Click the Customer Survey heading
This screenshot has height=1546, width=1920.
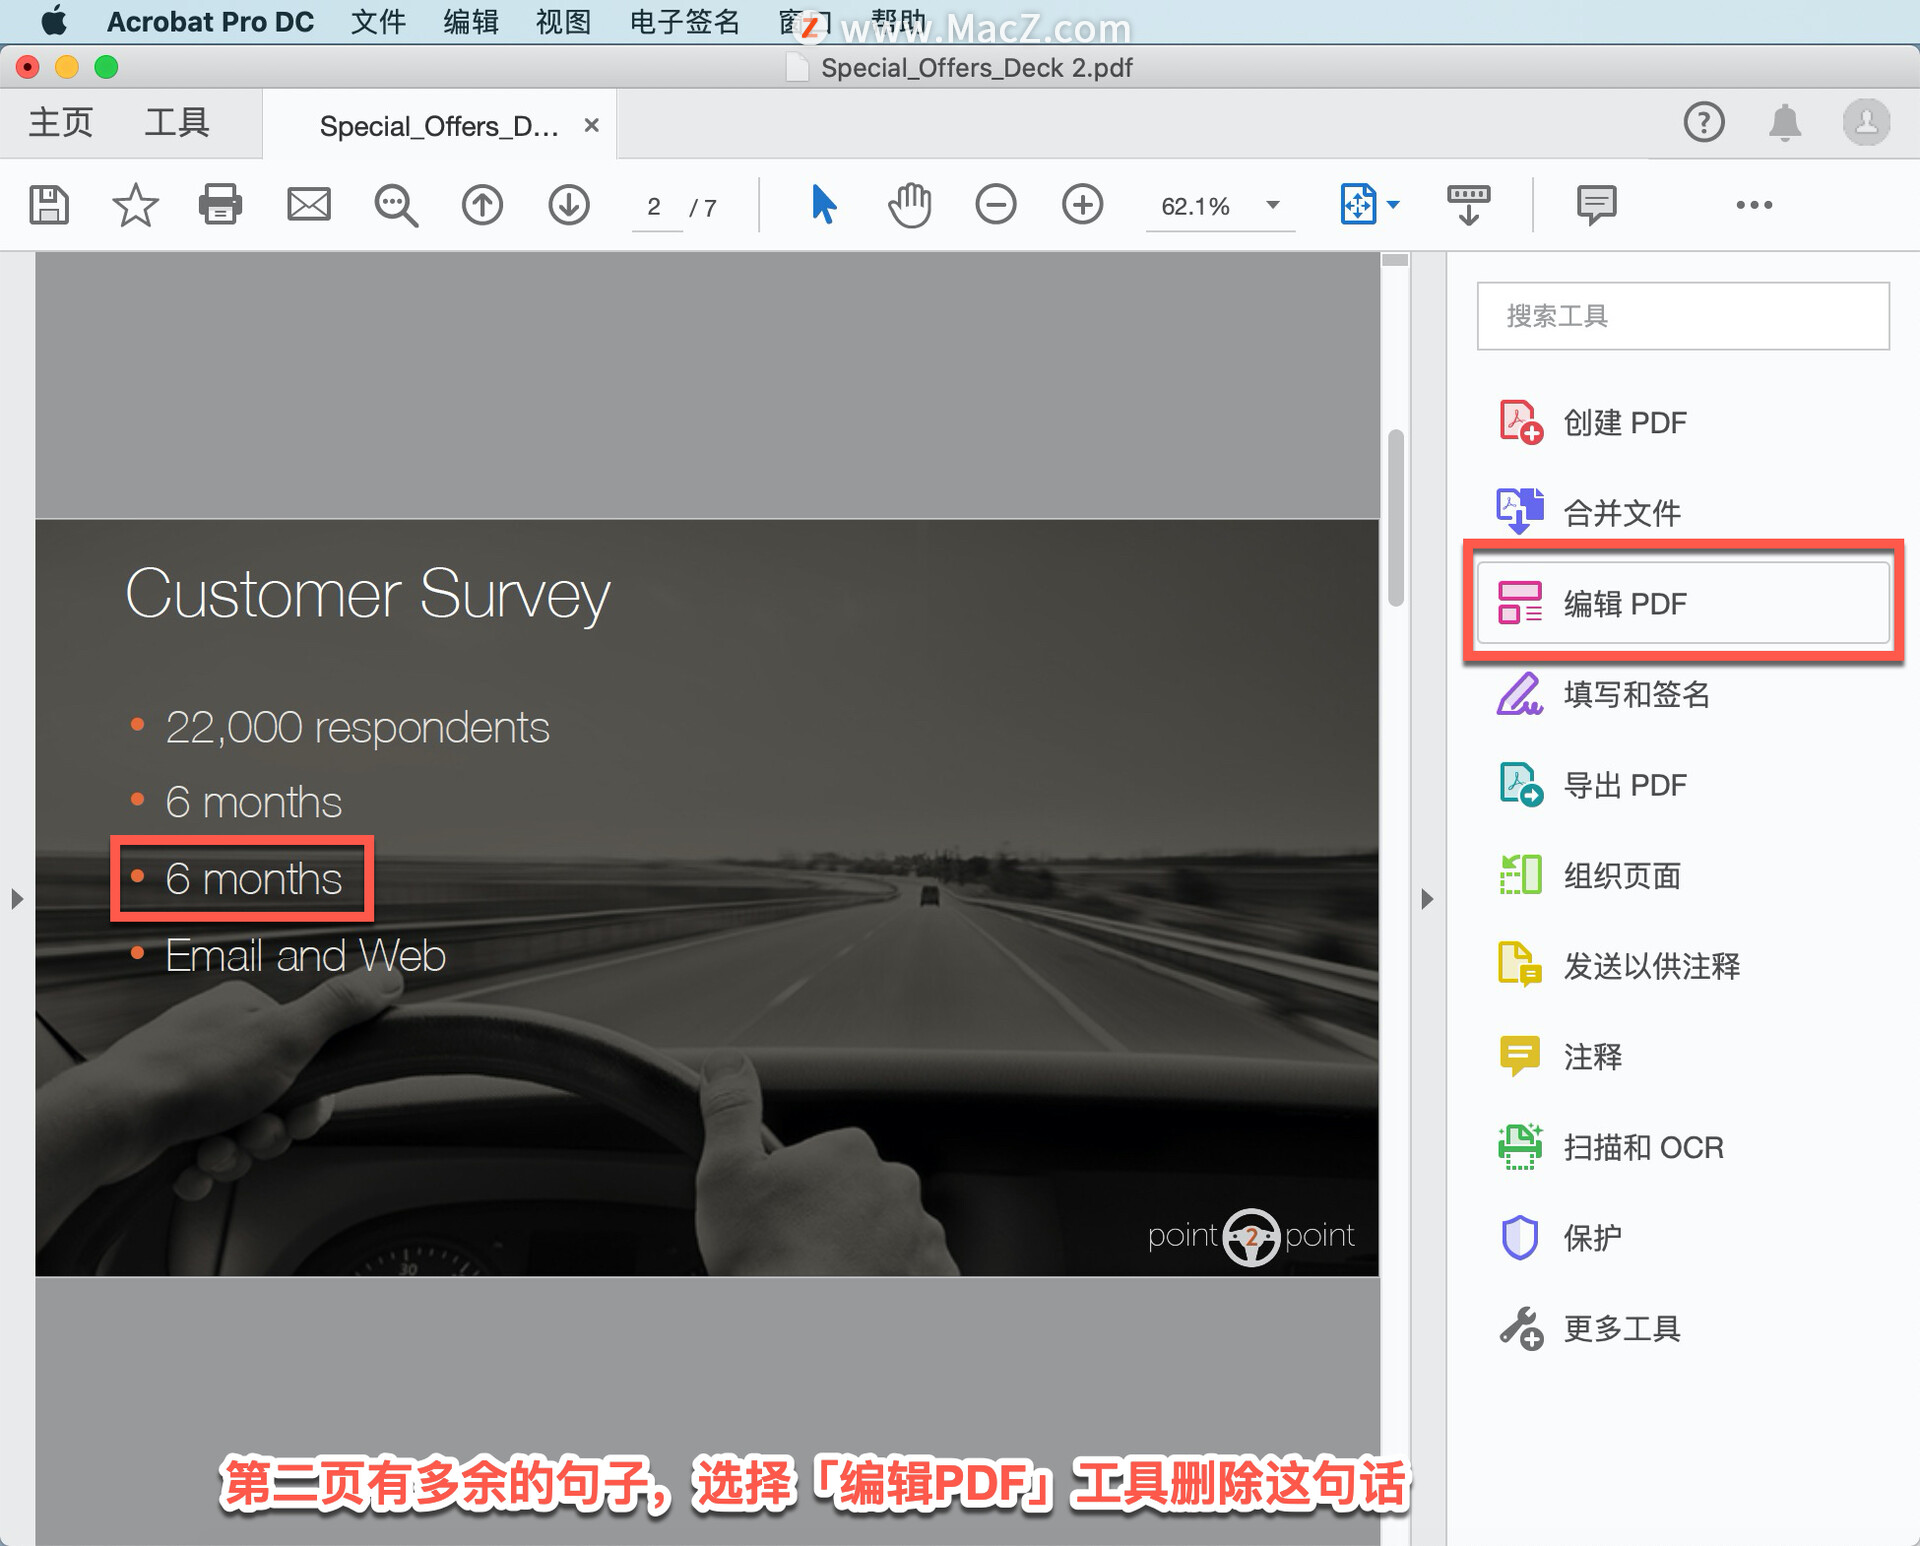tap(367, 593)
